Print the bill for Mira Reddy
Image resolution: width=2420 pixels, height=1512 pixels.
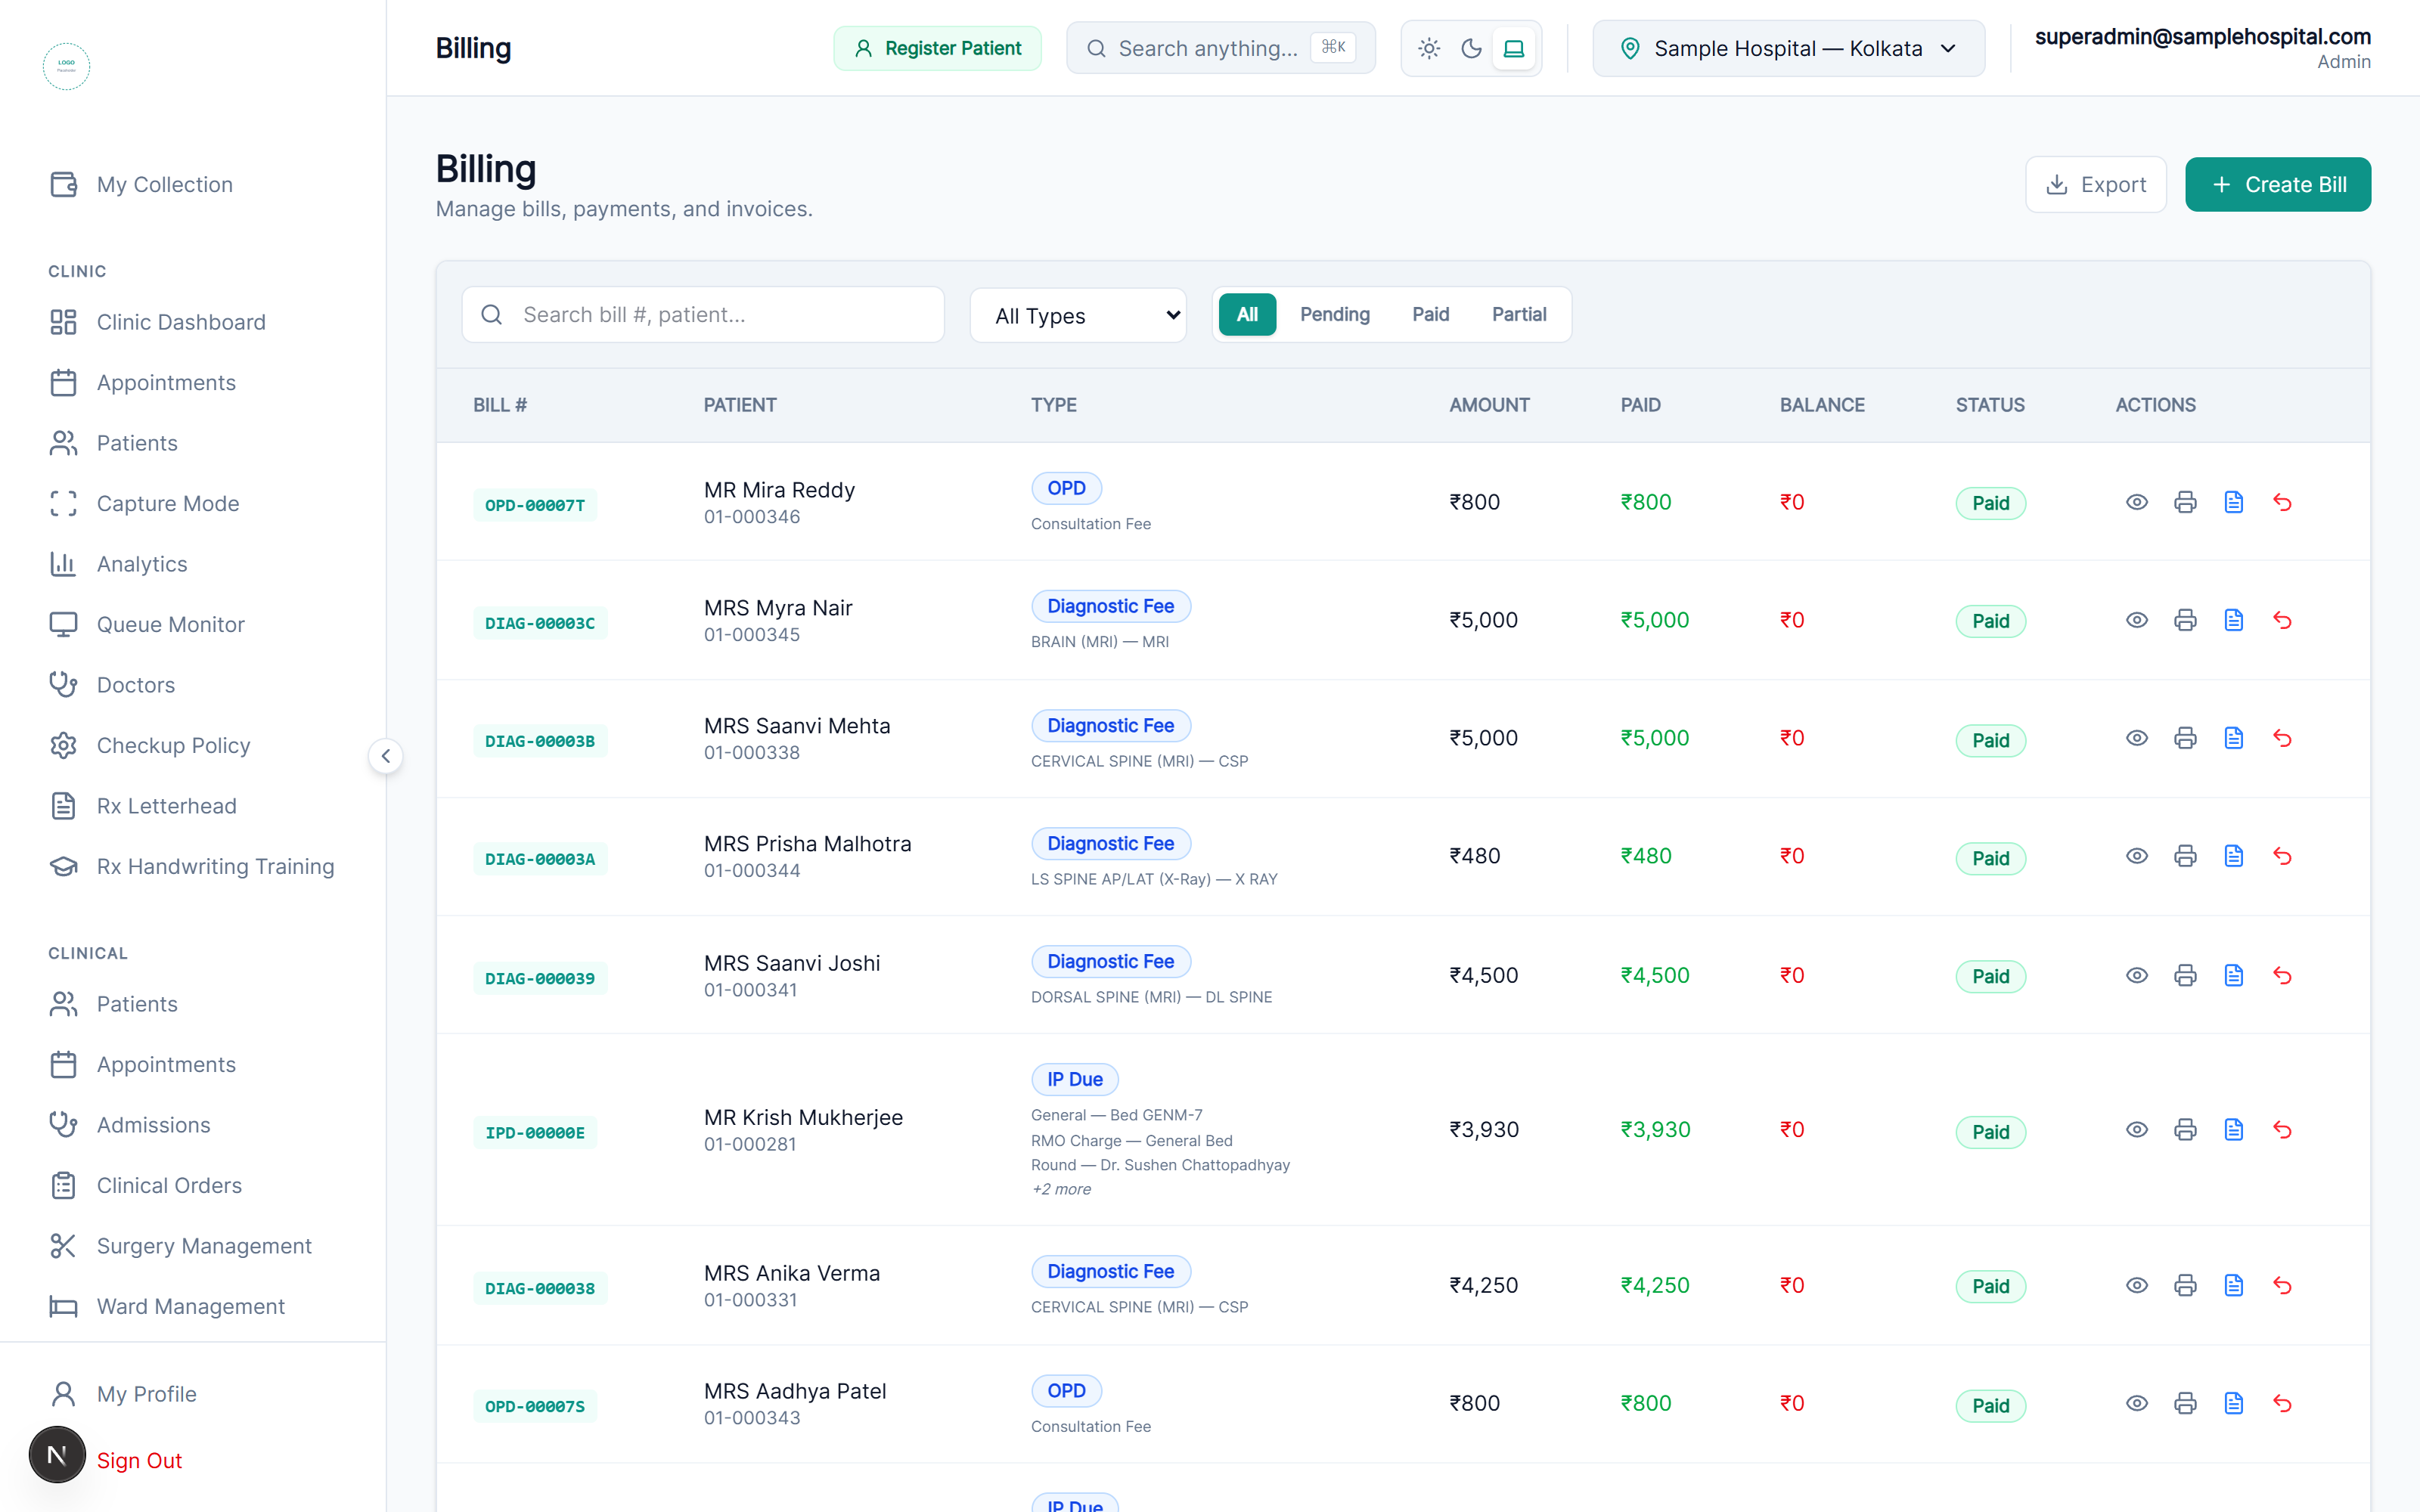click(x=2185, y=502)
